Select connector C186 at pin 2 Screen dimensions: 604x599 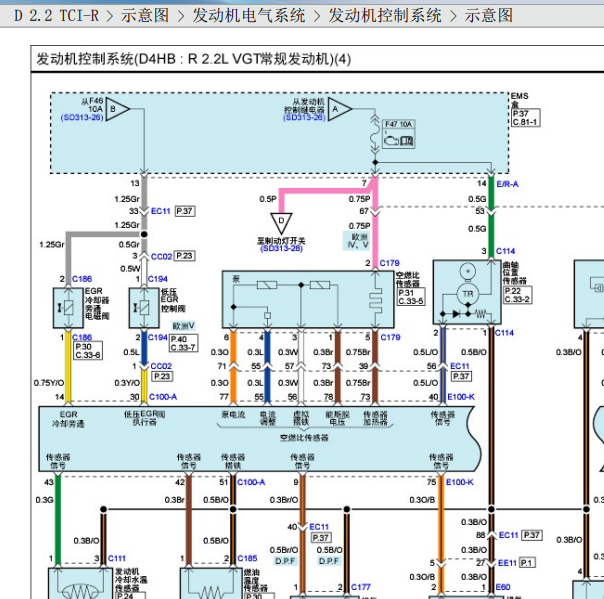pyautogui.click(x=82, y=279)
